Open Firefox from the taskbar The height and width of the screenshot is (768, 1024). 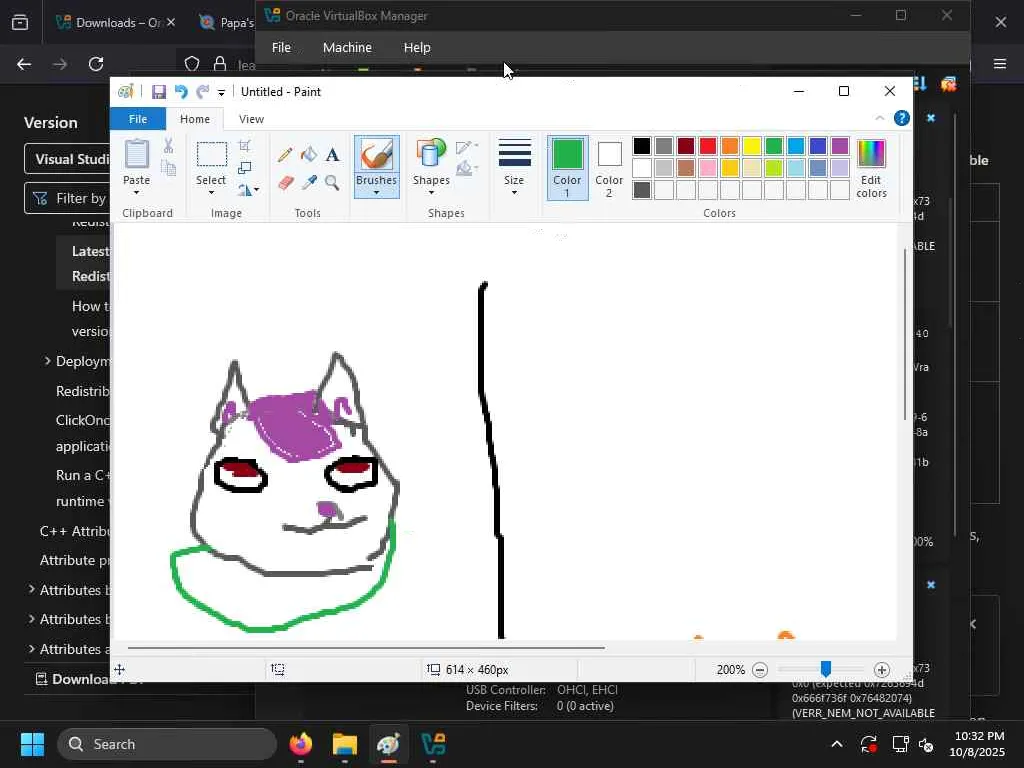coord(301,744)
